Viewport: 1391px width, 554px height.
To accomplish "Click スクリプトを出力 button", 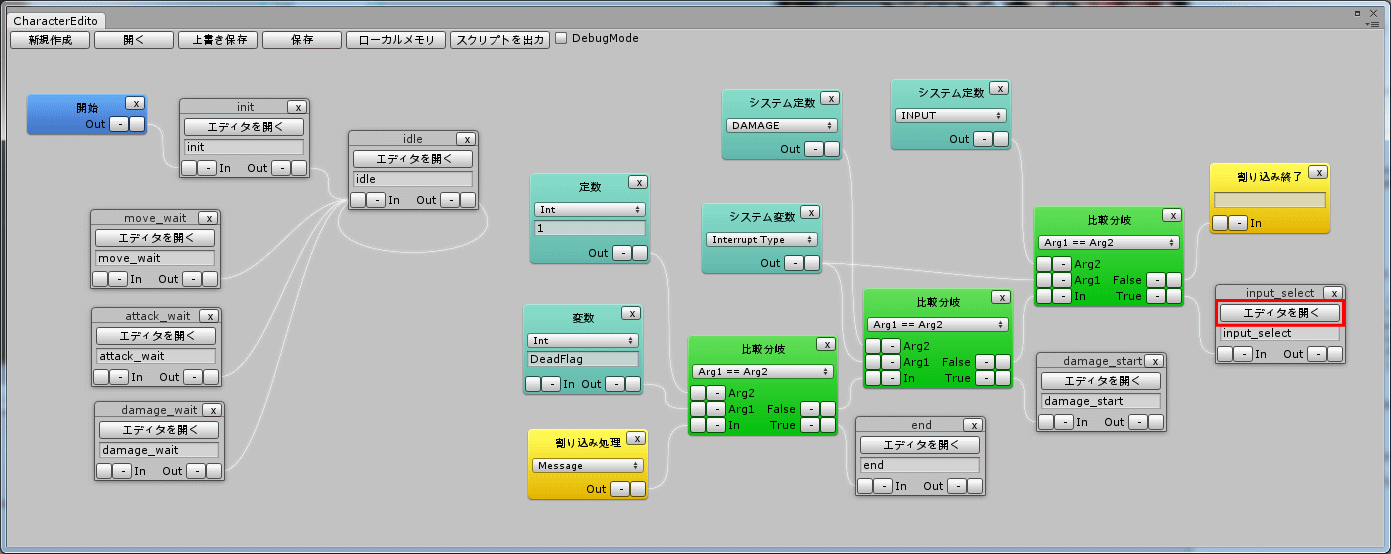I will click(x=500, y=40).
